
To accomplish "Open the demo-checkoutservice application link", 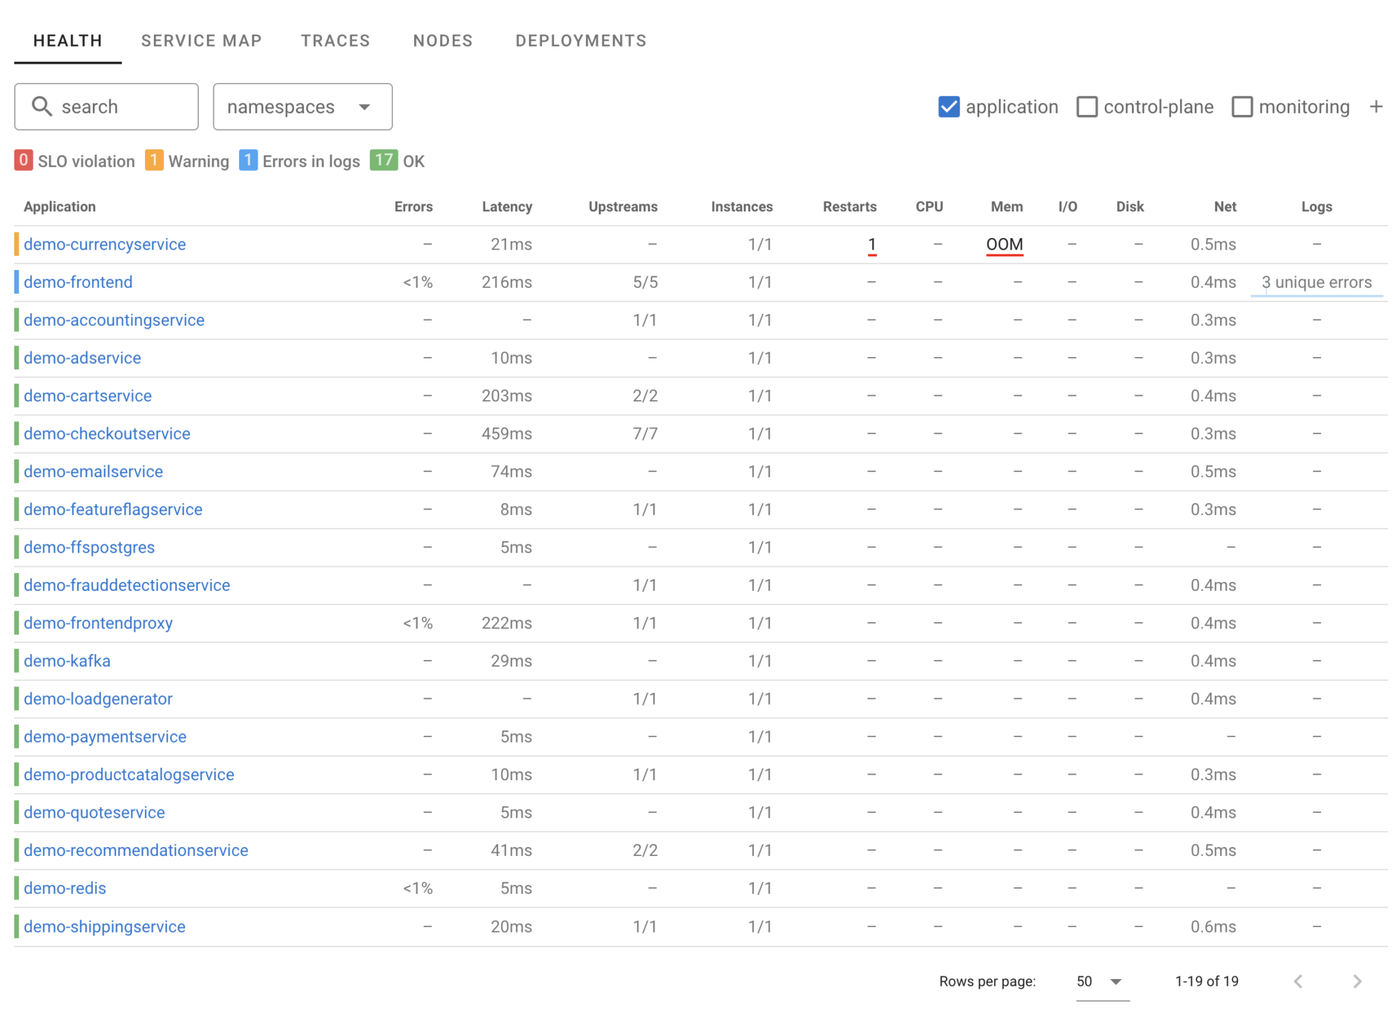I will [x=107, y=433].
